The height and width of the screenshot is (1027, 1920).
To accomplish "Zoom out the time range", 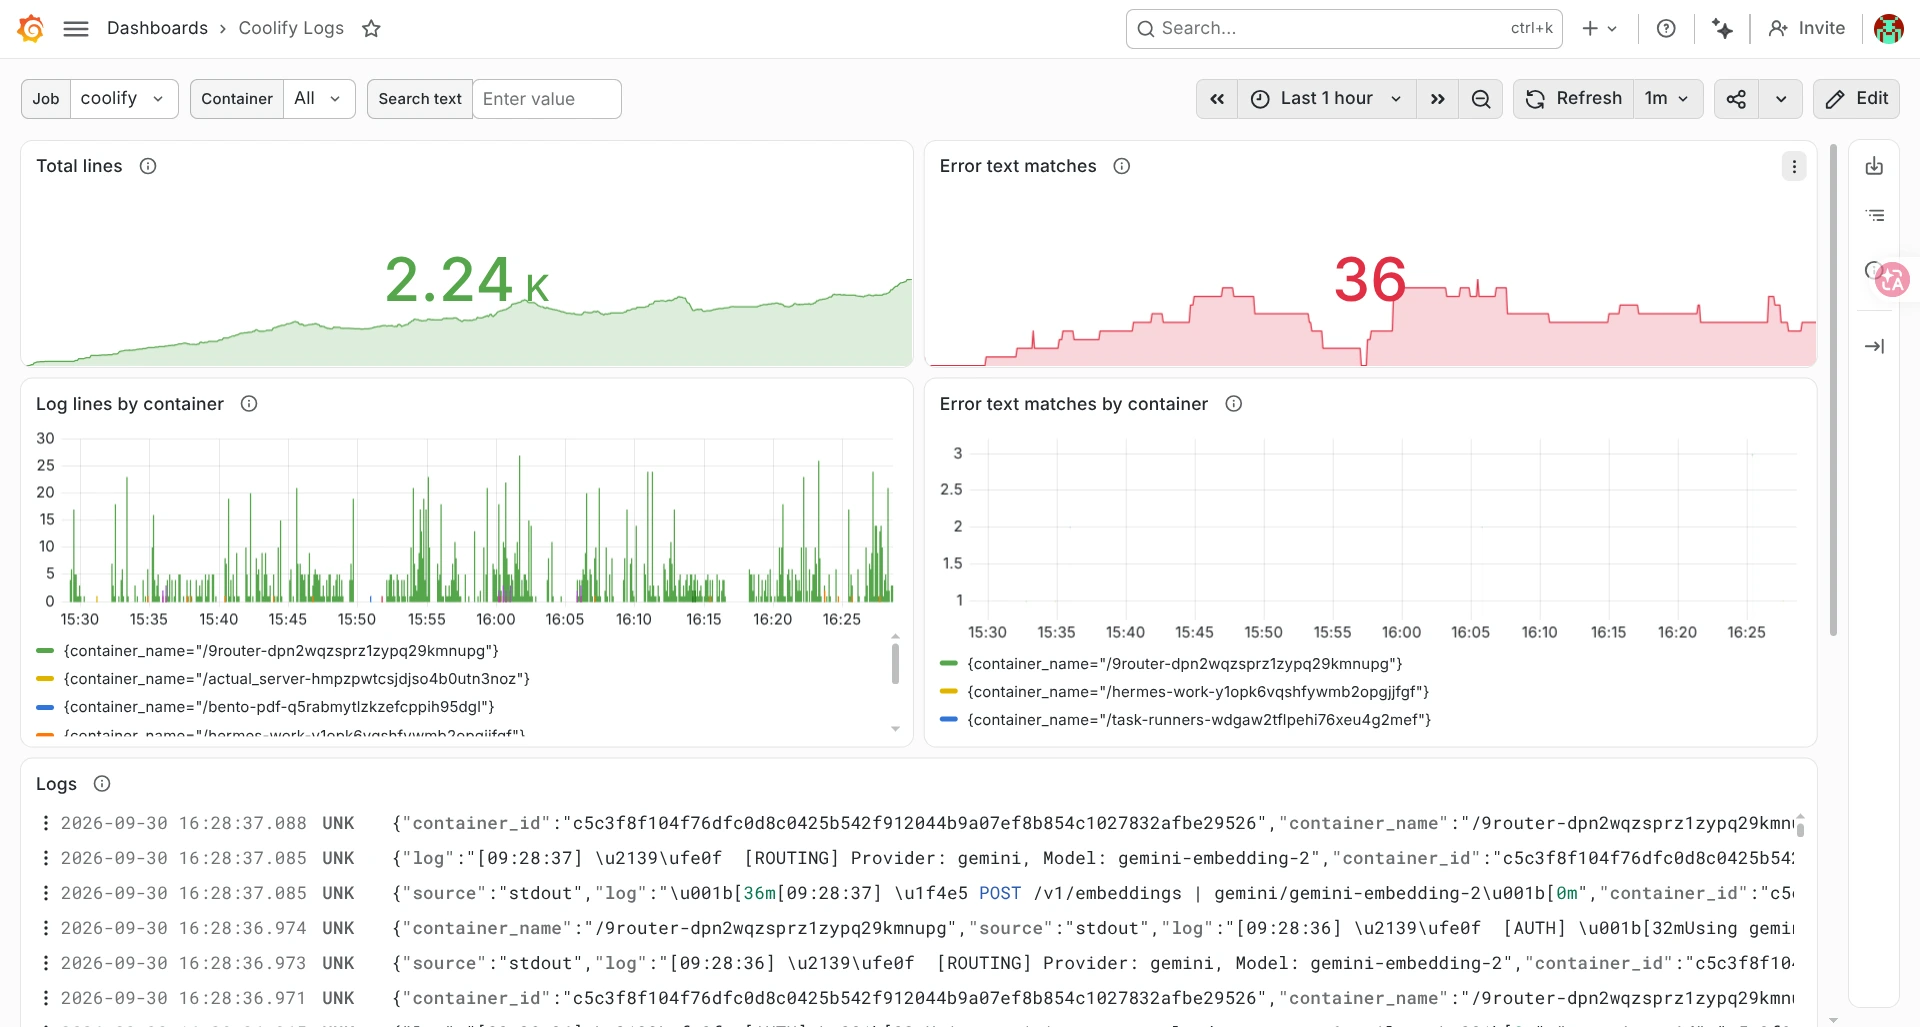I will pos(1481,99).
